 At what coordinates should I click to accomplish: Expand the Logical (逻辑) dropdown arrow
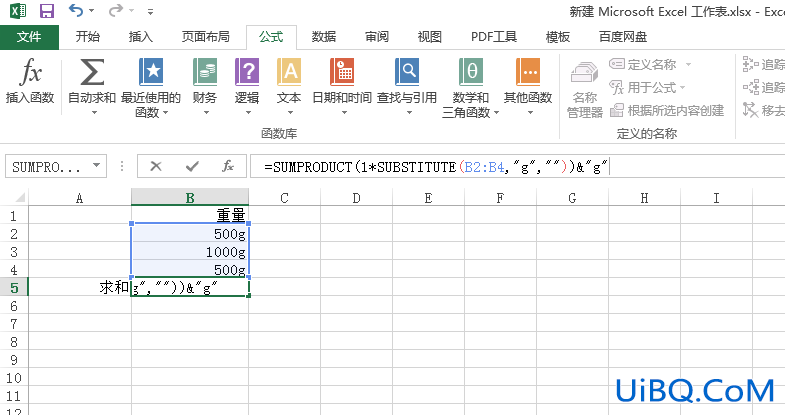pyautogui.click(x=248, y=113)
